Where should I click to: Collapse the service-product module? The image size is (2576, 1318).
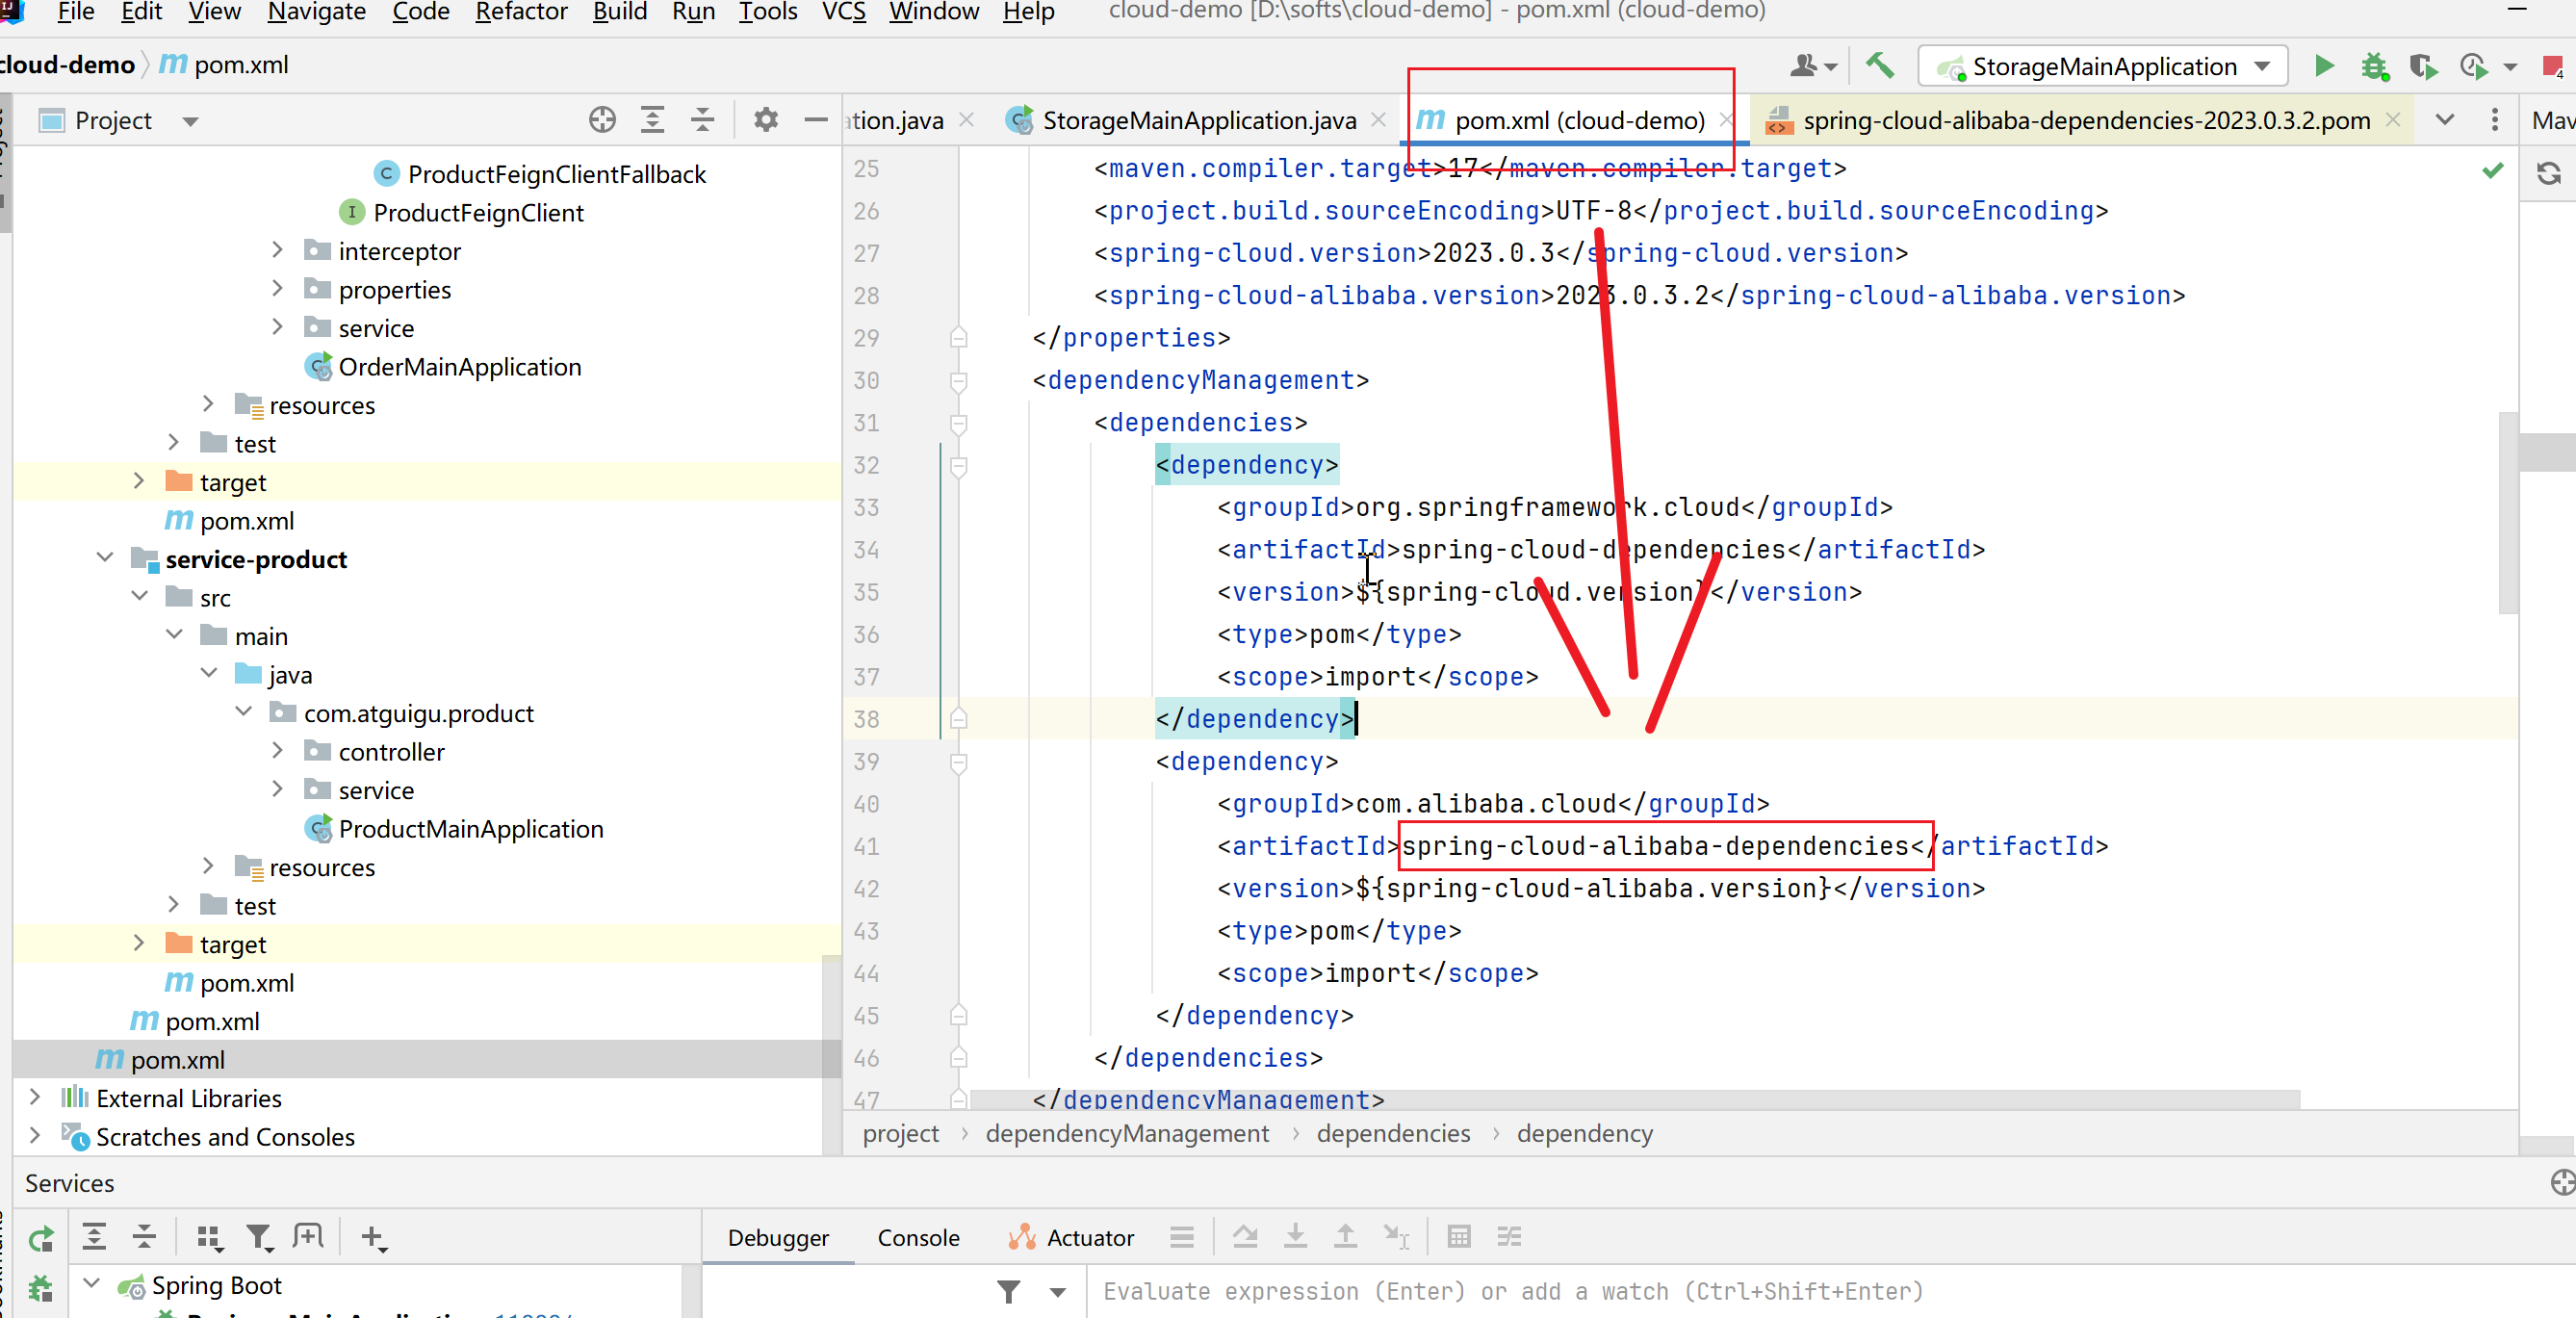tap(105, 558)
